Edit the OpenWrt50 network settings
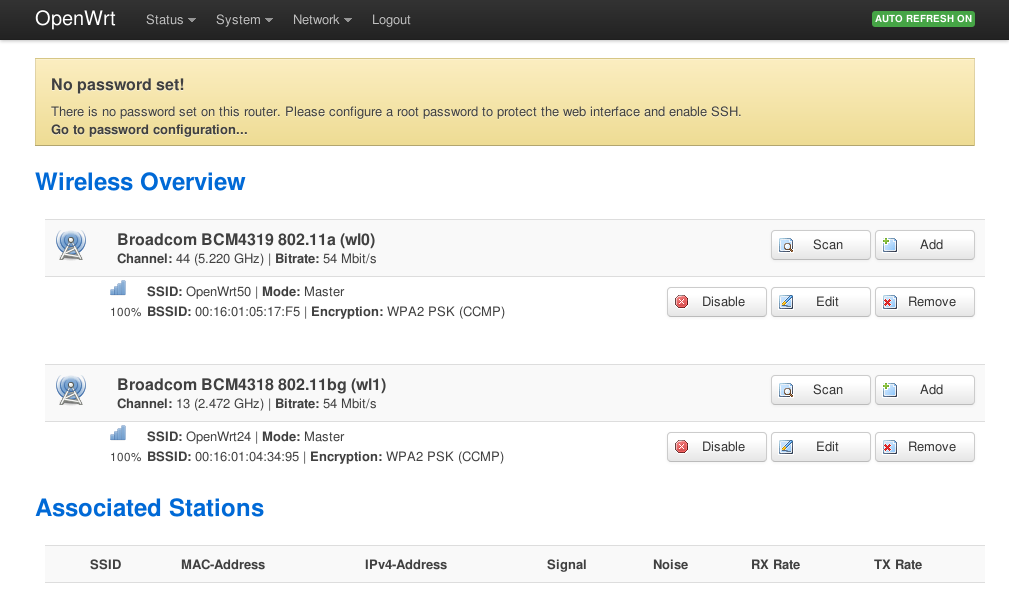 tap(820, 302)
